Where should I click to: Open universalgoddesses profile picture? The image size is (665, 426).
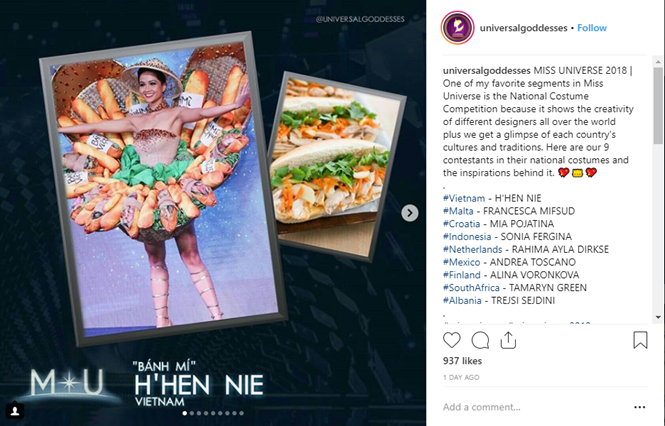(x=457, y=28)
